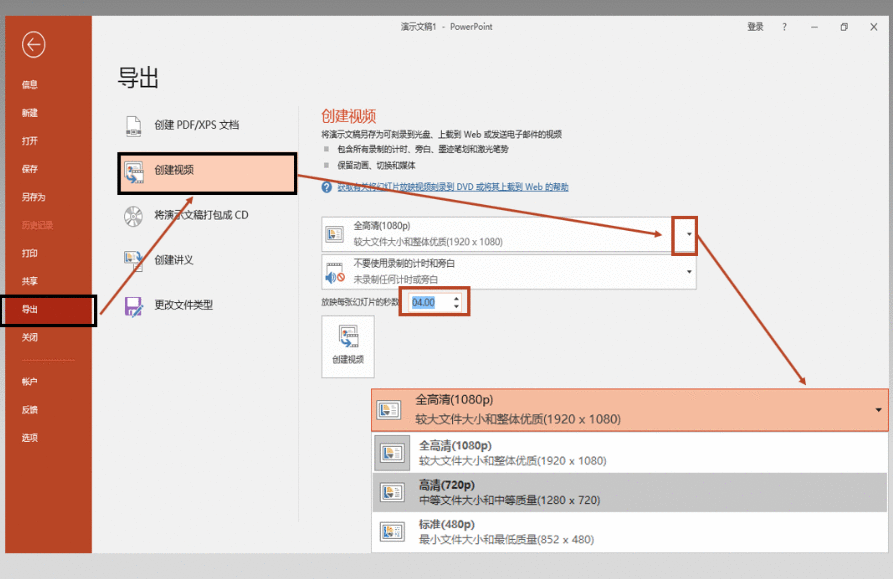Open Help via the question mark icon
The height and width of the screenshot is (579, 893).
(783, 27)
